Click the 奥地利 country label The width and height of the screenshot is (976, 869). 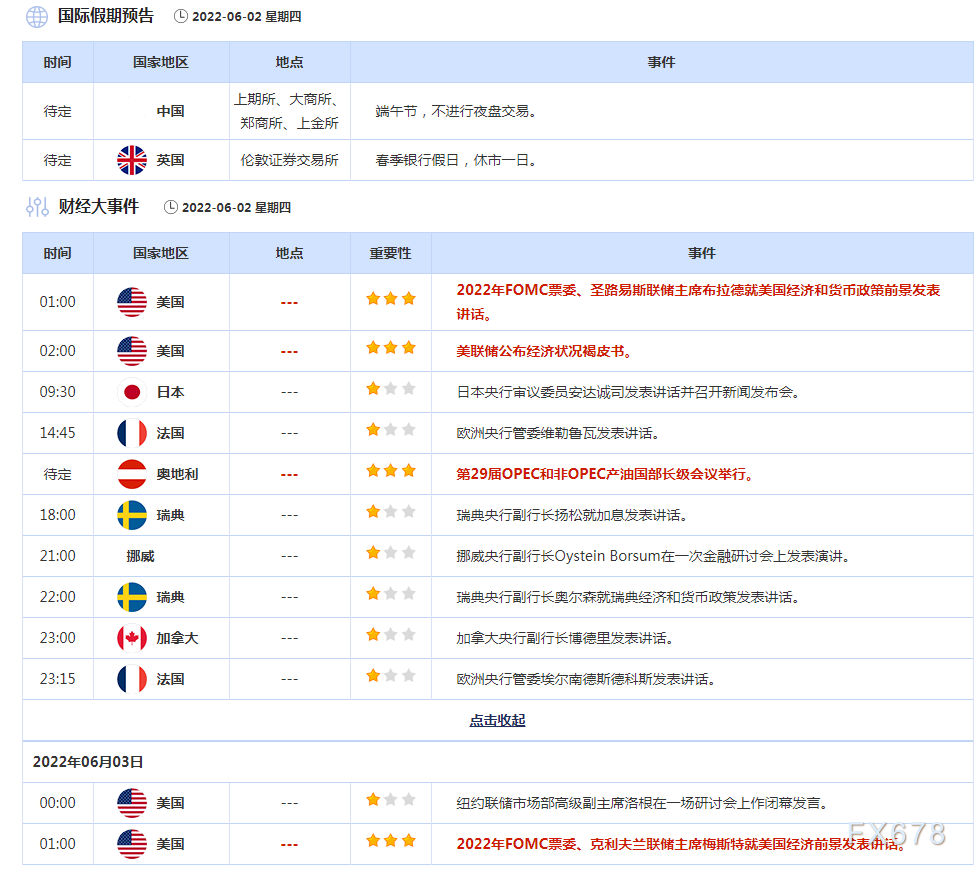point(177,474)
